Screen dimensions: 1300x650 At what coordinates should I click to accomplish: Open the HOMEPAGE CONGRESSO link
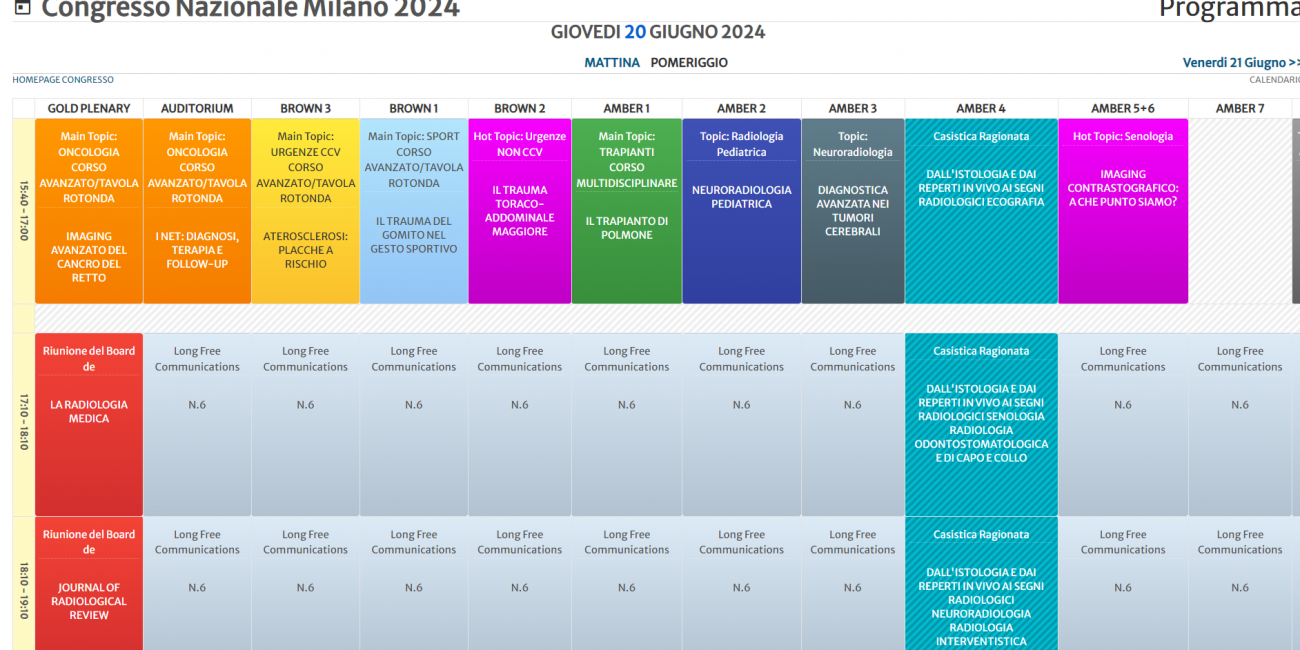pos(63,80)
